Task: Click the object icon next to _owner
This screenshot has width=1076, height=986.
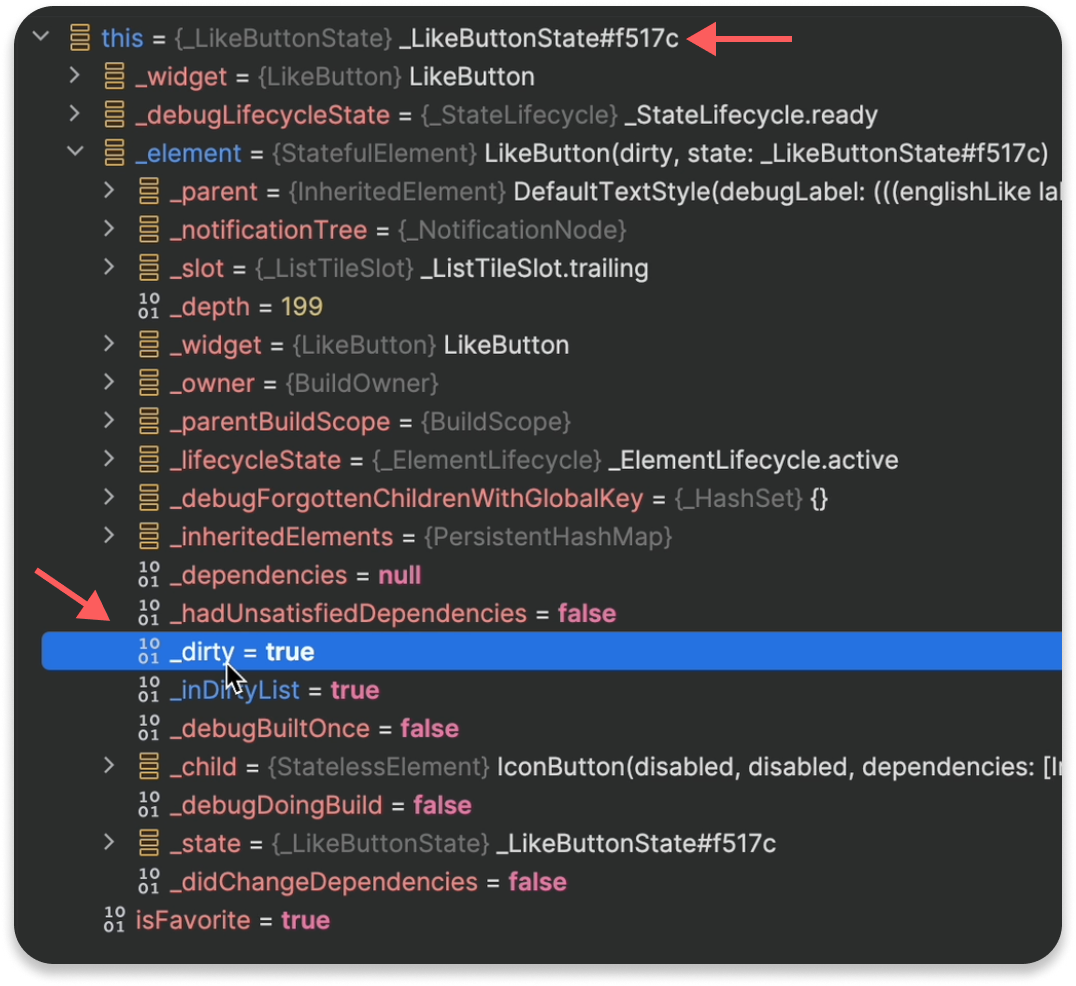Action: click(148, 383)
